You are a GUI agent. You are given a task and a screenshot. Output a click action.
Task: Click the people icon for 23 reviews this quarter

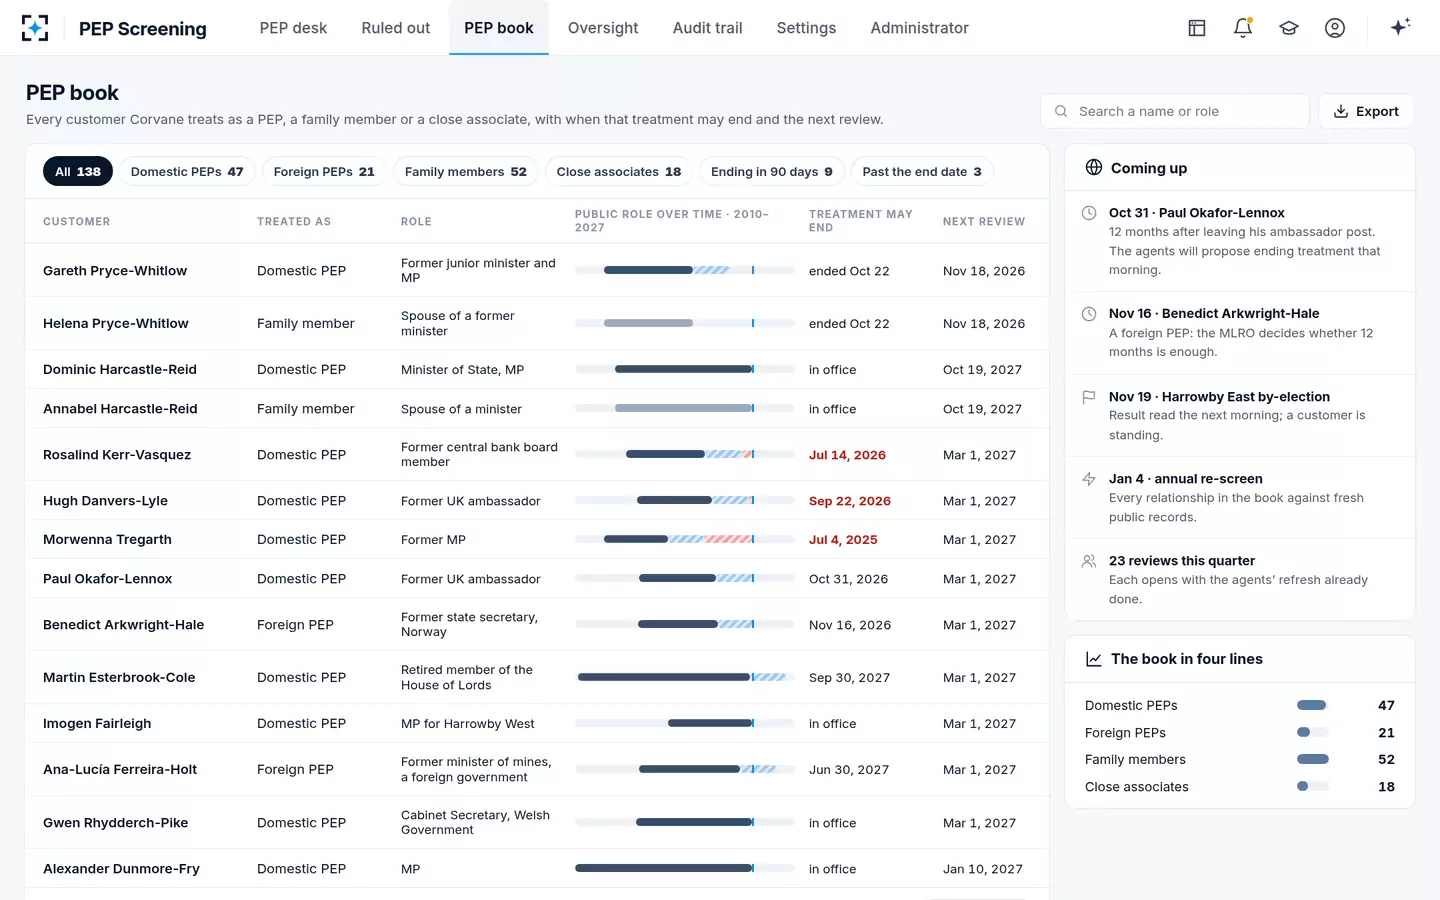[x=1089, y=561]
